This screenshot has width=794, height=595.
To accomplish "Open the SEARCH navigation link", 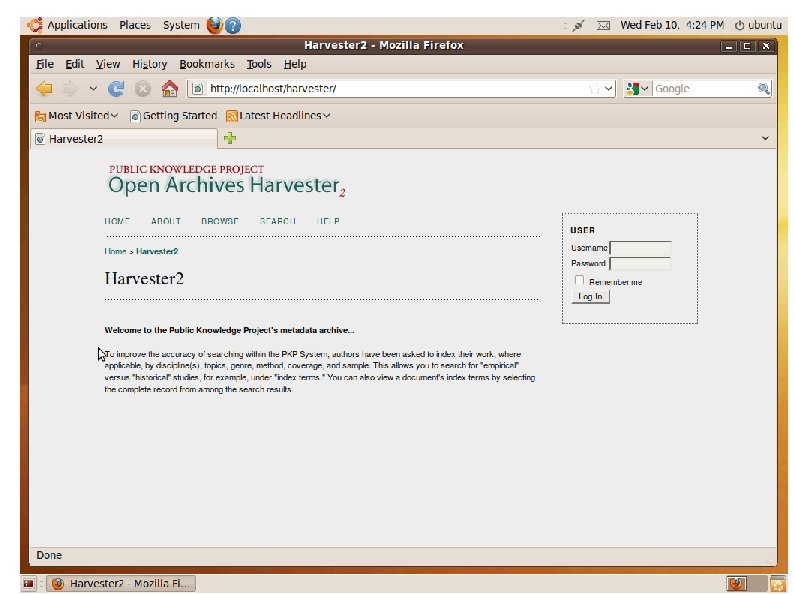I will (x=277, y=221).
